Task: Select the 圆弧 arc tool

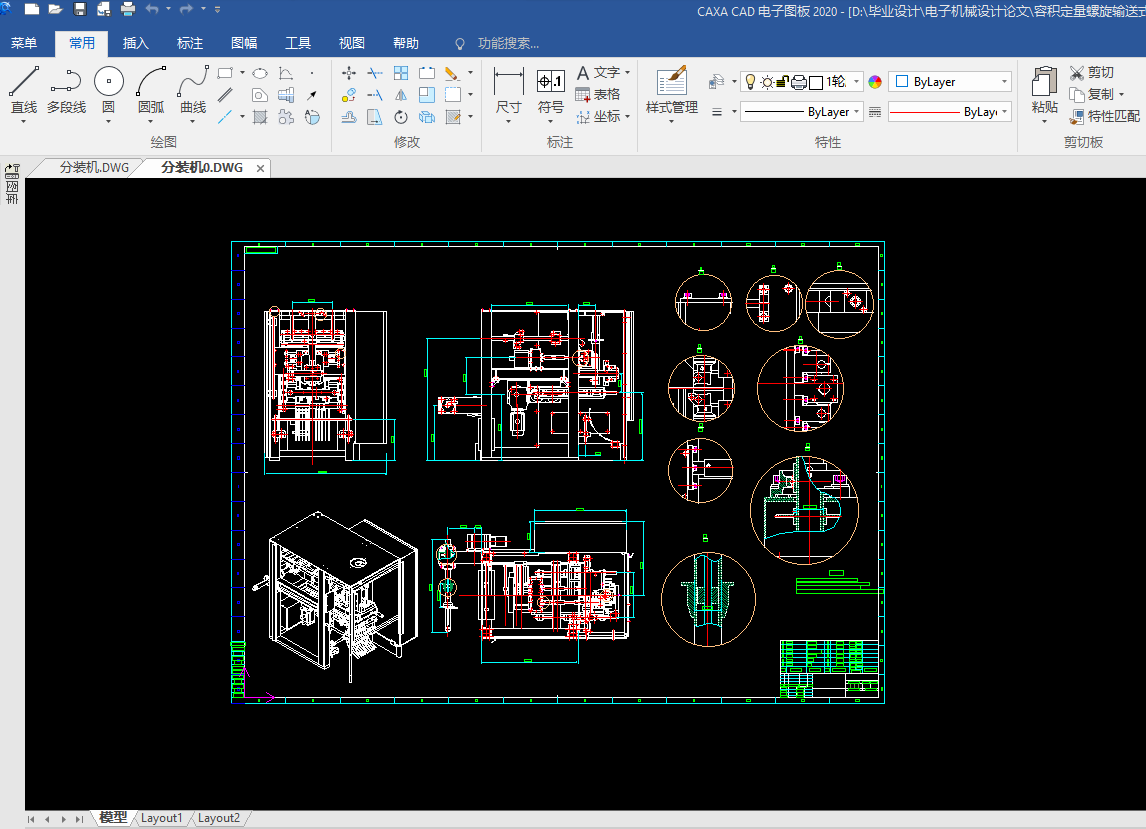Action: pos(151,89)
